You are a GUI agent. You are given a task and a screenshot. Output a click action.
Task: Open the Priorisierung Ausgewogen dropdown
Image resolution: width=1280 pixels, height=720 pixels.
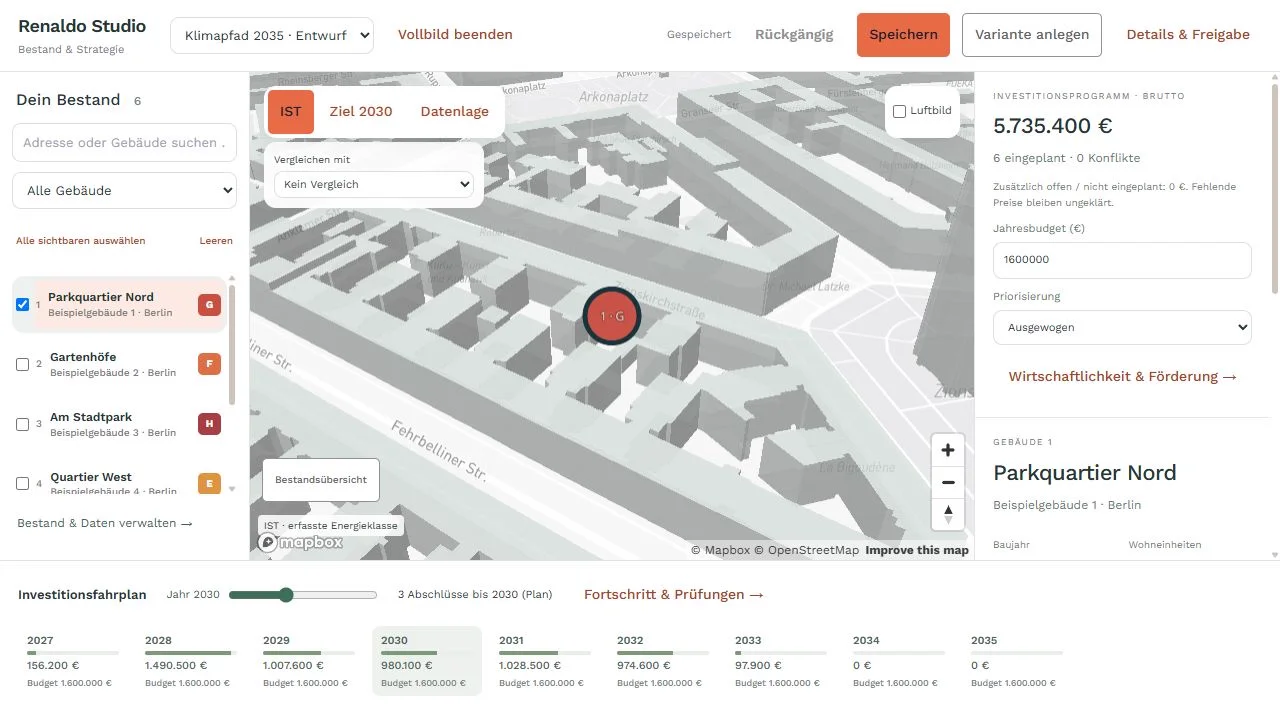(x=1122, y=327)
